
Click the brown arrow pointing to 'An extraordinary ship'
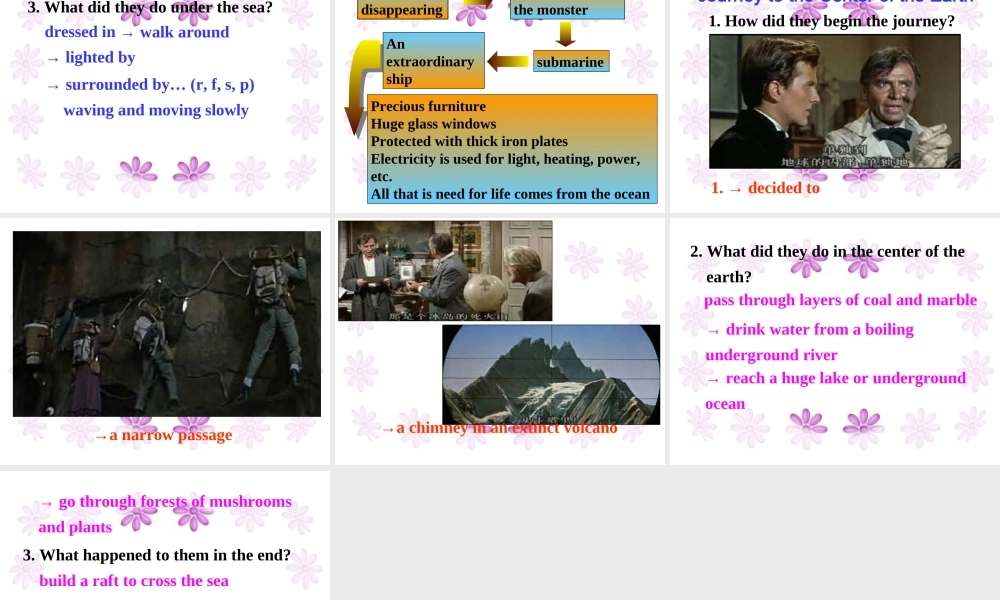pos(508,62)
